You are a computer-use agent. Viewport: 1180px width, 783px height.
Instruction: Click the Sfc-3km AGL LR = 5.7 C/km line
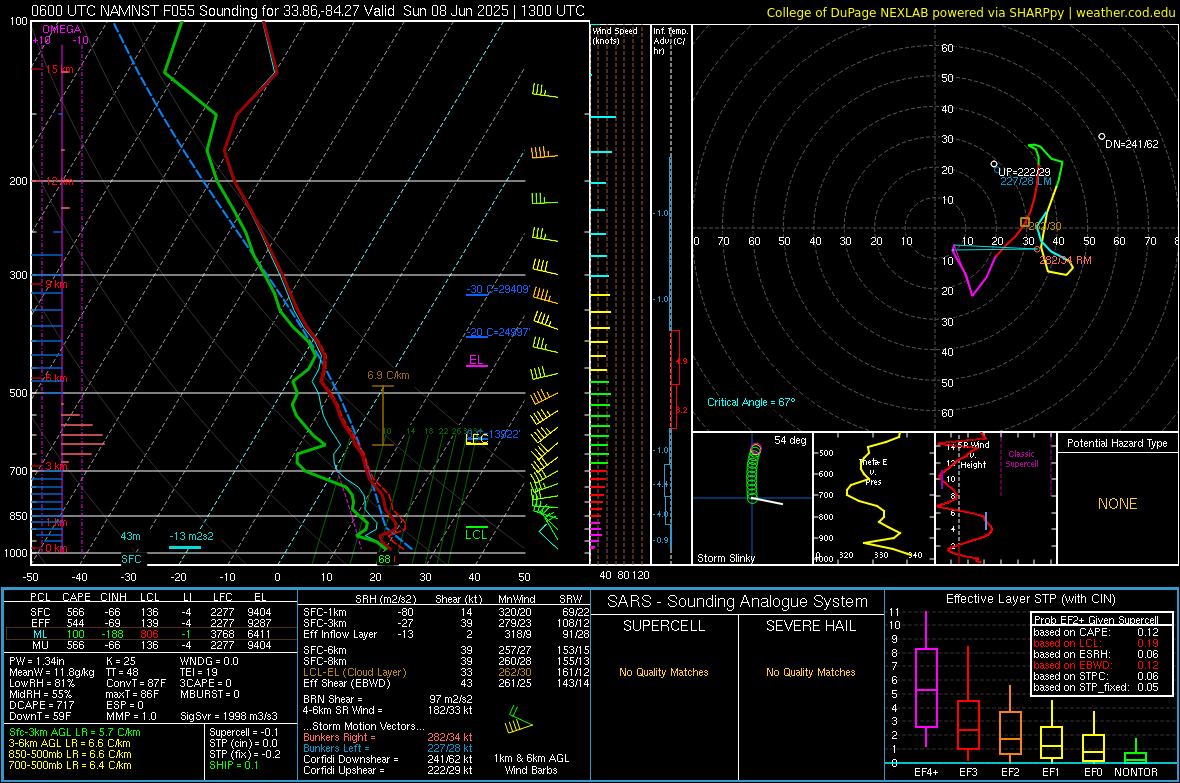point(75,732)
